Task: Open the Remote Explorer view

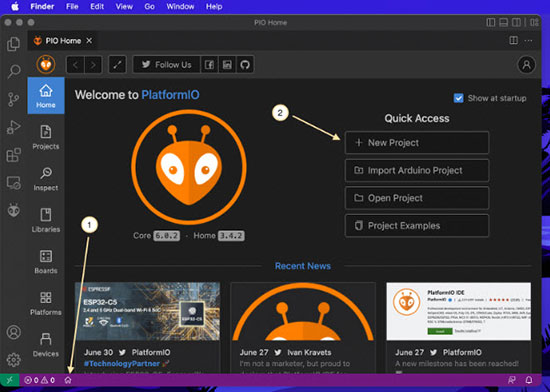Action: 14,183
